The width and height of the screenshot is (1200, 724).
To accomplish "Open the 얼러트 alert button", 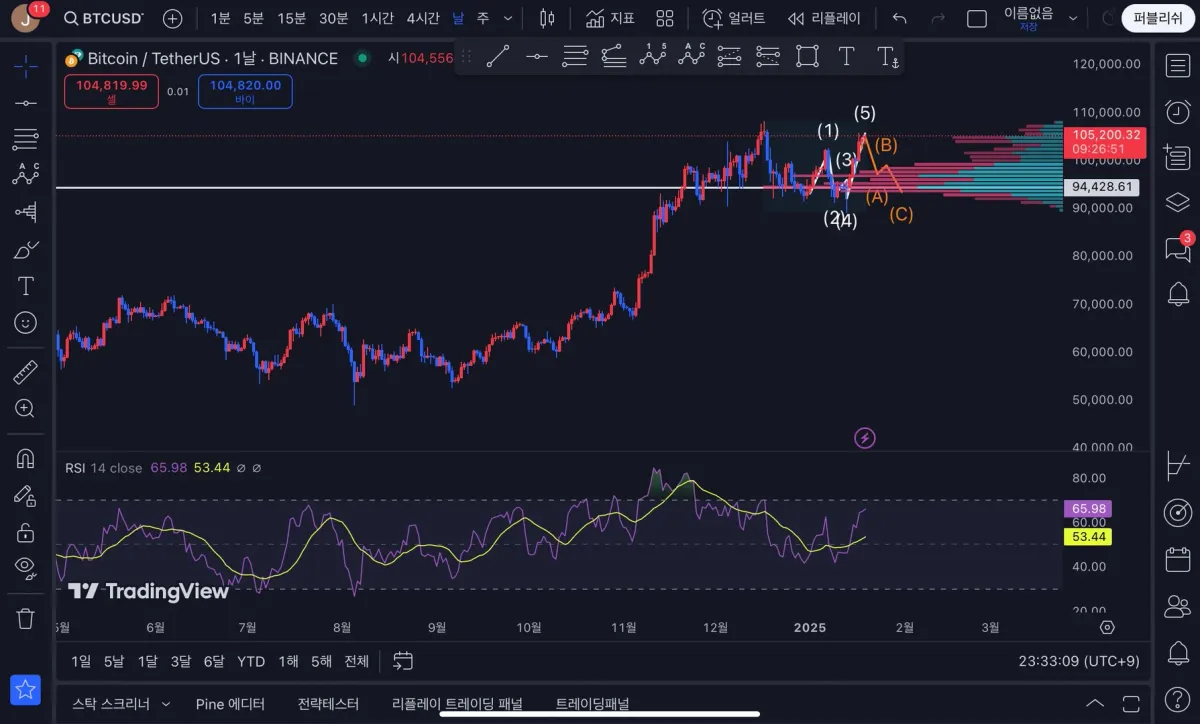I will pyautogui.click(x=733, y=18).
